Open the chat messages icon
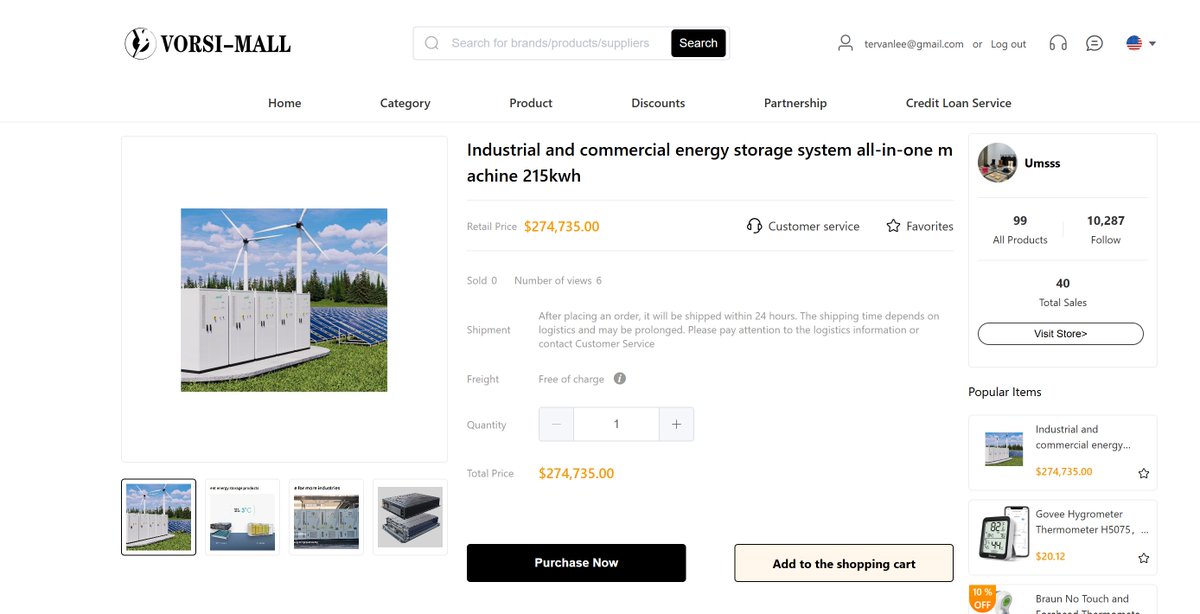Image resolution: width=1200 pixels, height=614 pixels. 1095,43
